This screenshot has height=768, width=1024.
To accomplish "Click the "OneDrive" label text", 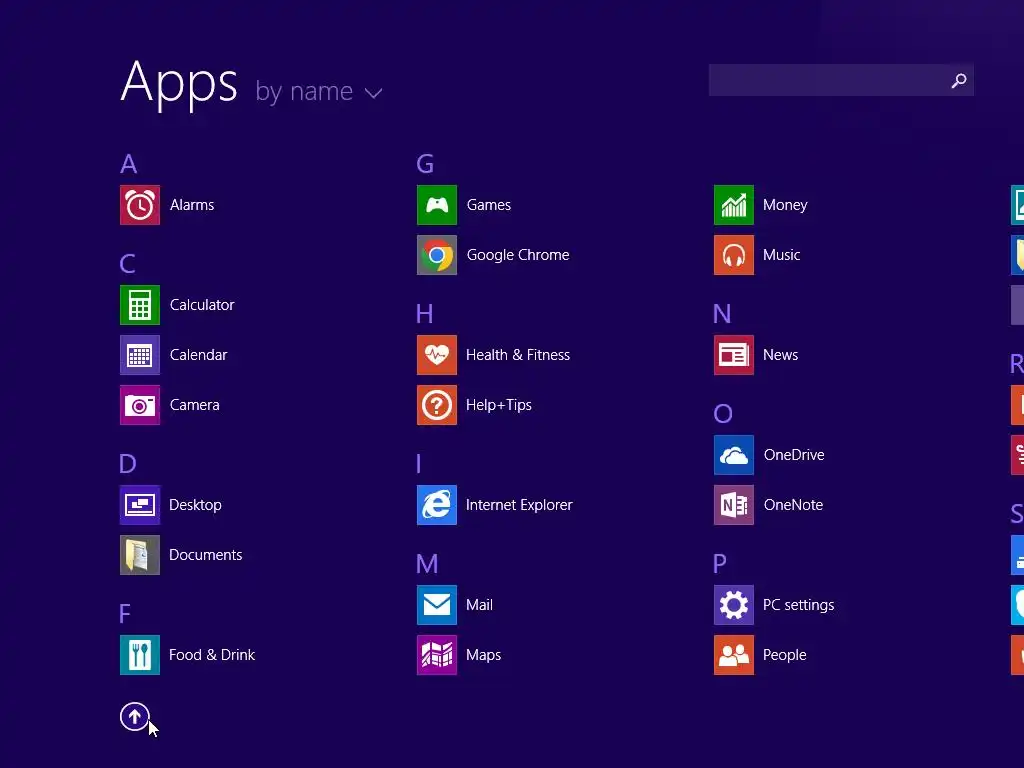I will [x=794, y=455].
